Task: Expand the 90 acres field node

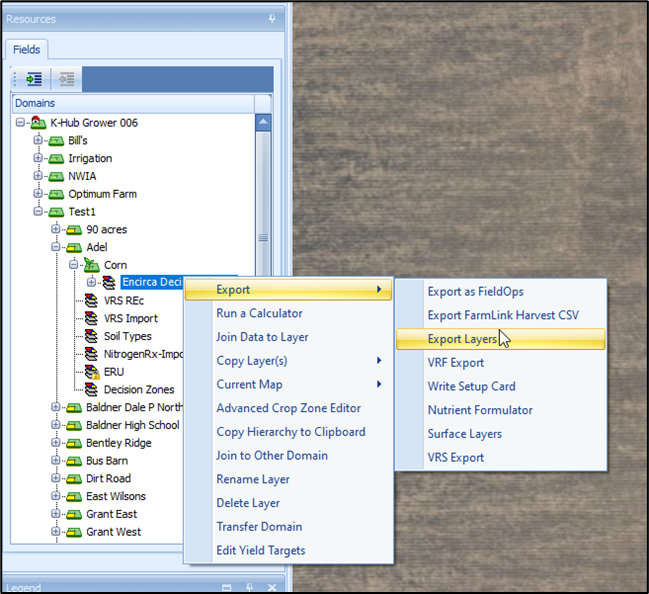Action: 55,228
